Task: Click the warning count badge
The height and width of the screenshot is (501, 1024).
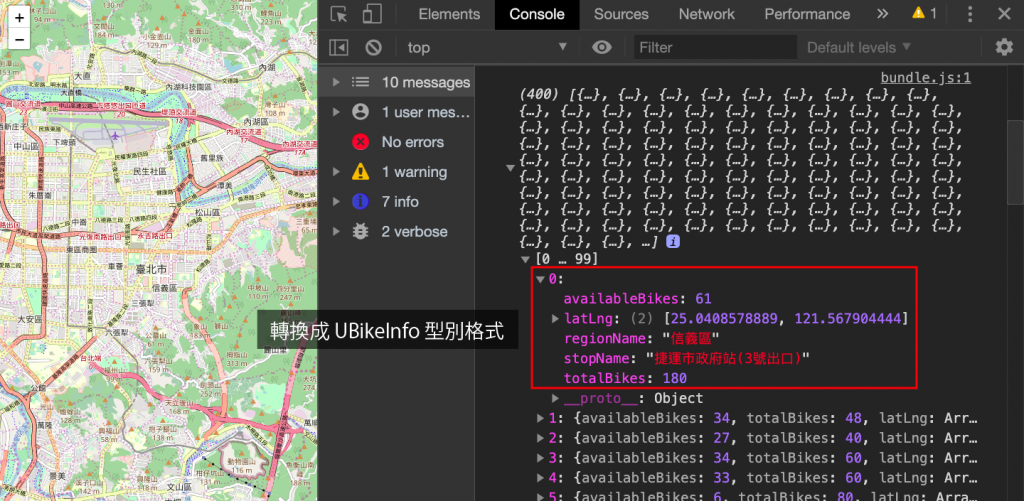Action: coord(925,13)
